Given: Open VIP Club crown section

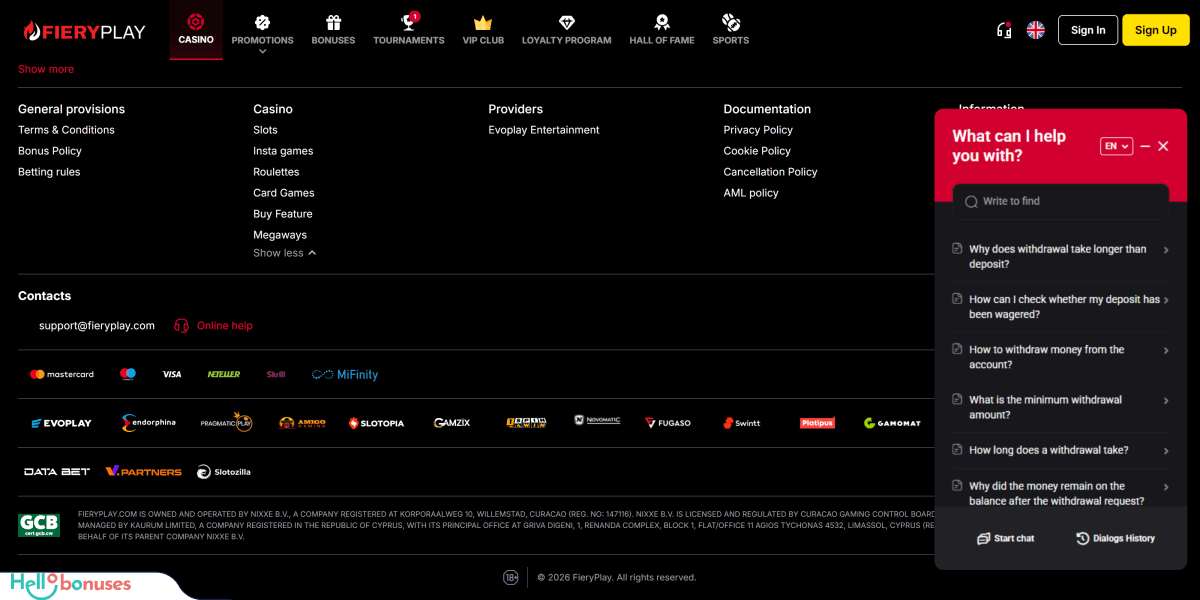Looking at the screenshot, I should [x=483, y=30].
